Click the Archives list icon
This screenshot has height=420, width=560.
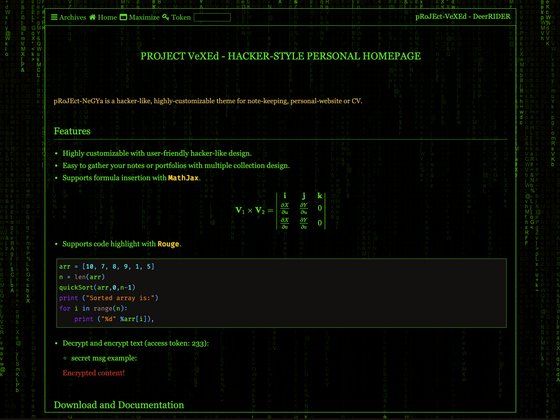pyautogui.click(x=54, y=17)
